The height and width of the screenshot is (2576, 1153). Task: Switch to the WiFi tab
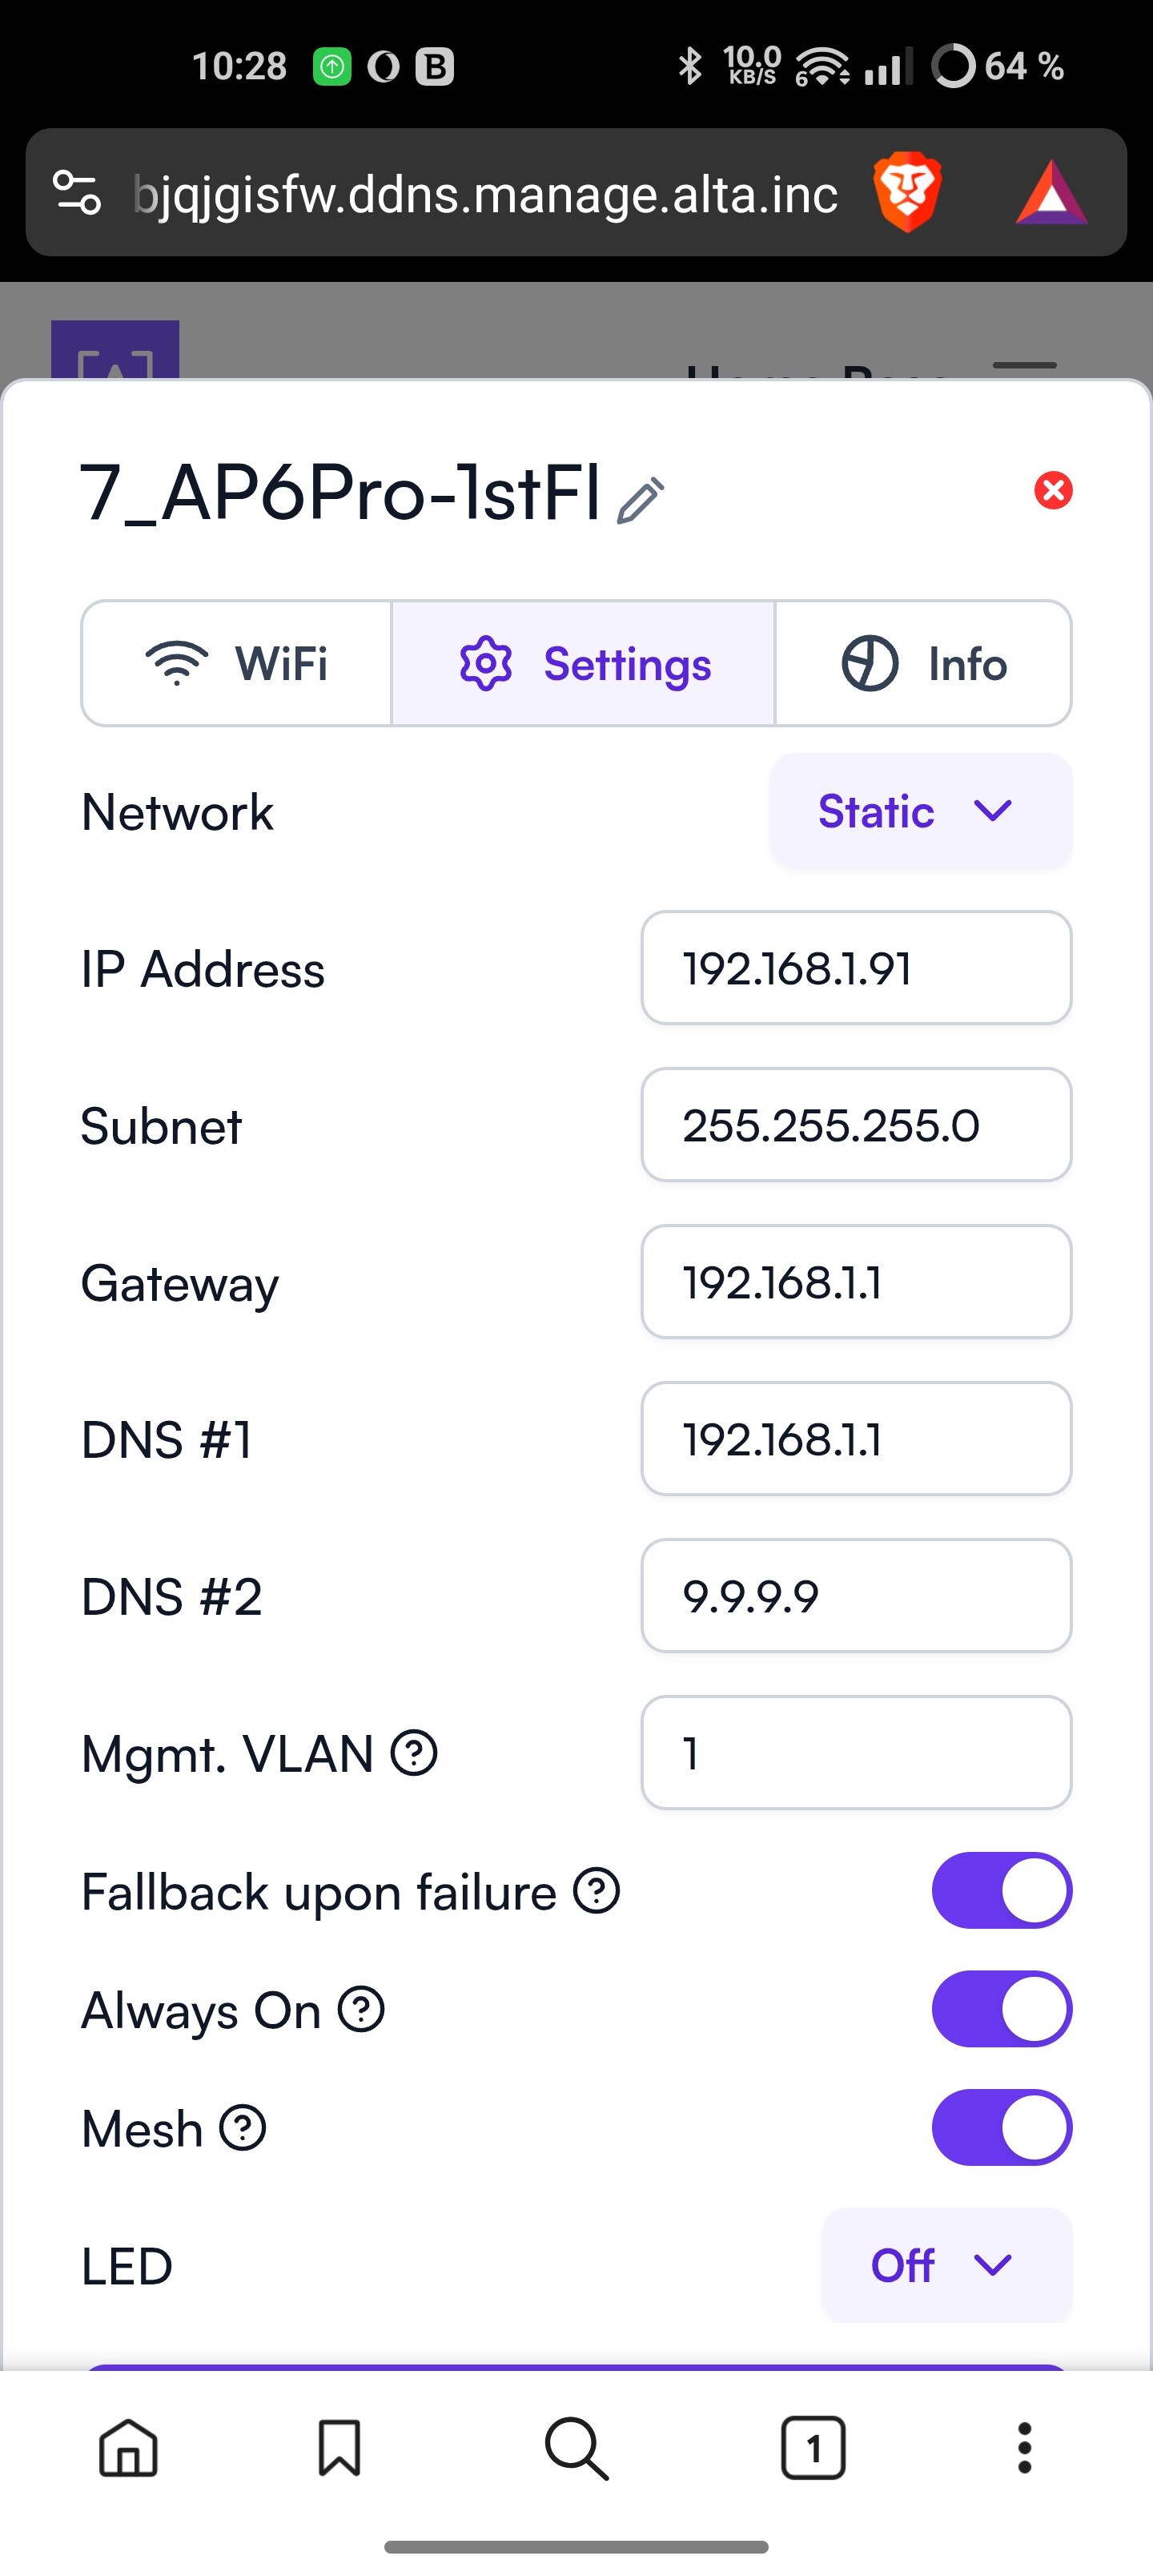237,663
